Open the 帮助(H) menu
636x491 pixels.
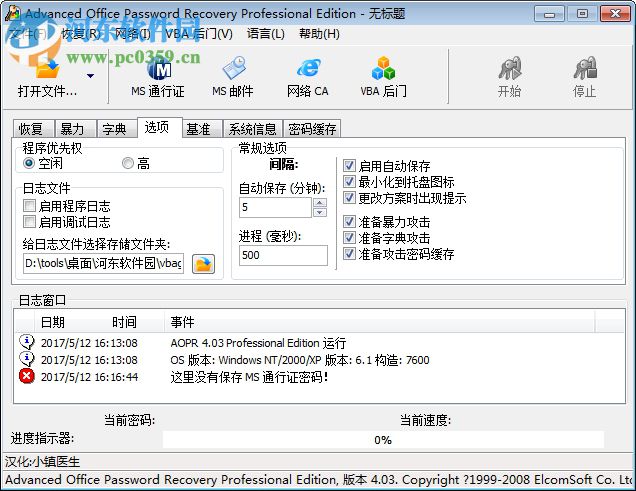[319, 34]
